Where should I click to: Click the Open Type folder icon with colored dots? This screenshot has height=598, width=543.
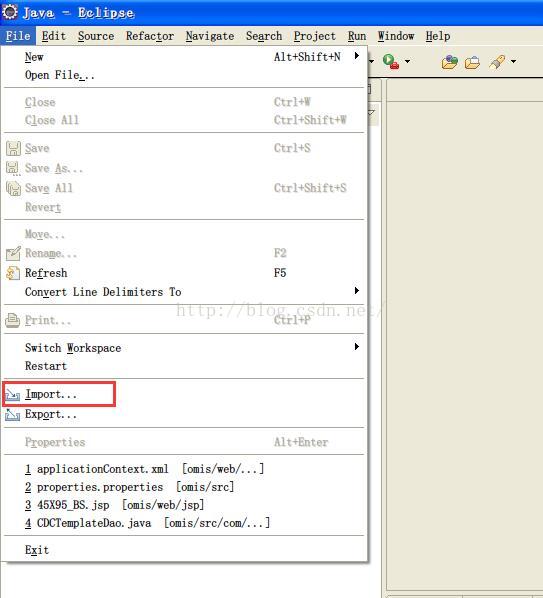[x=450, y=62]
